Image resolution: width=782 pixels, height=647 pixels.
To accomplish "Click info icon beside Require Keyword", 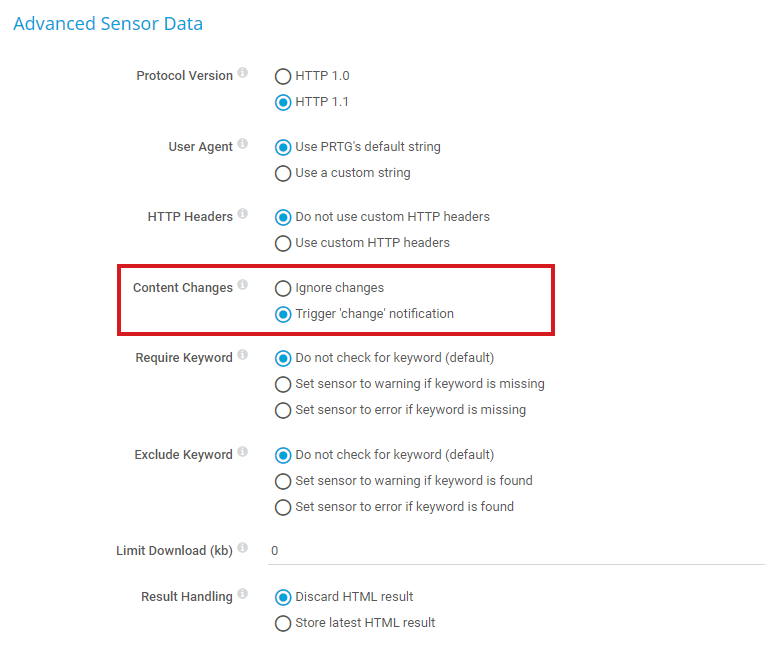I will coord(243,356).
